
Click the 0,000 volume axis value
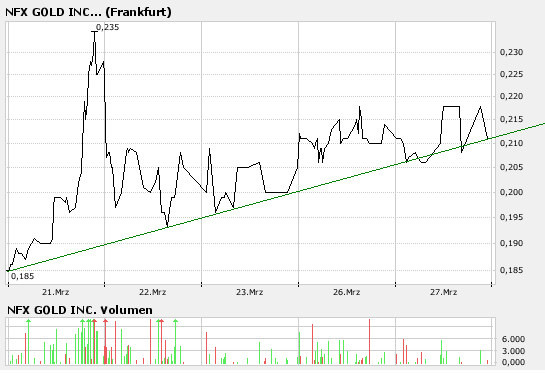[x=513, y=362]
